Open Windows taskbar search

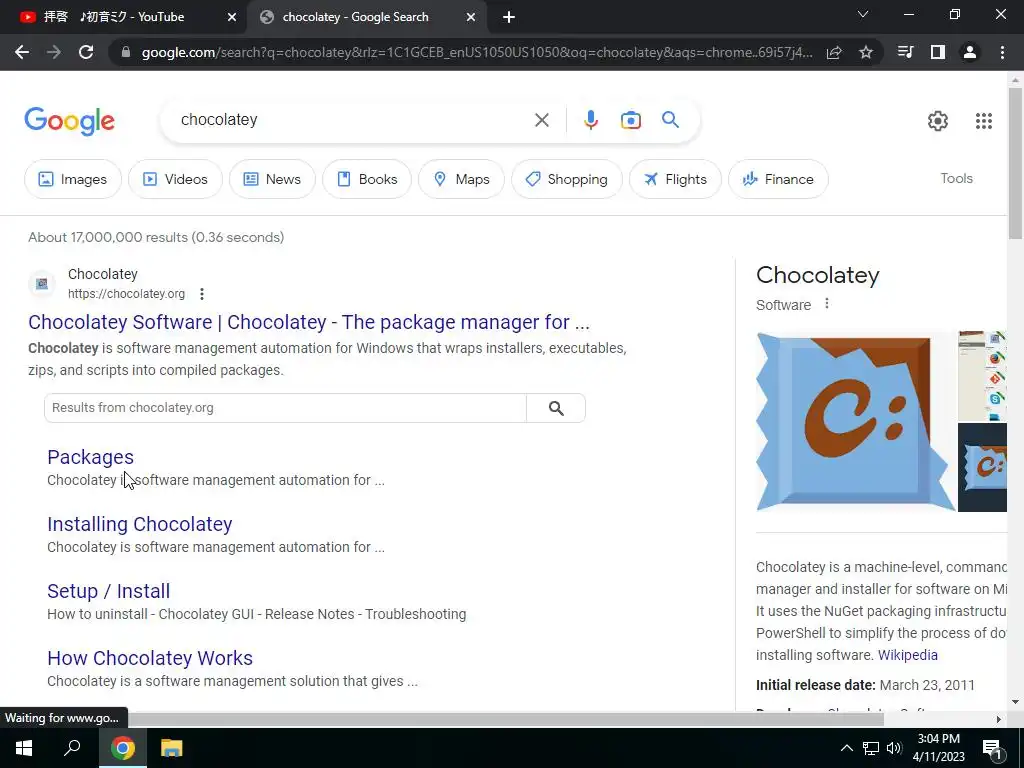tap(72, 748)
